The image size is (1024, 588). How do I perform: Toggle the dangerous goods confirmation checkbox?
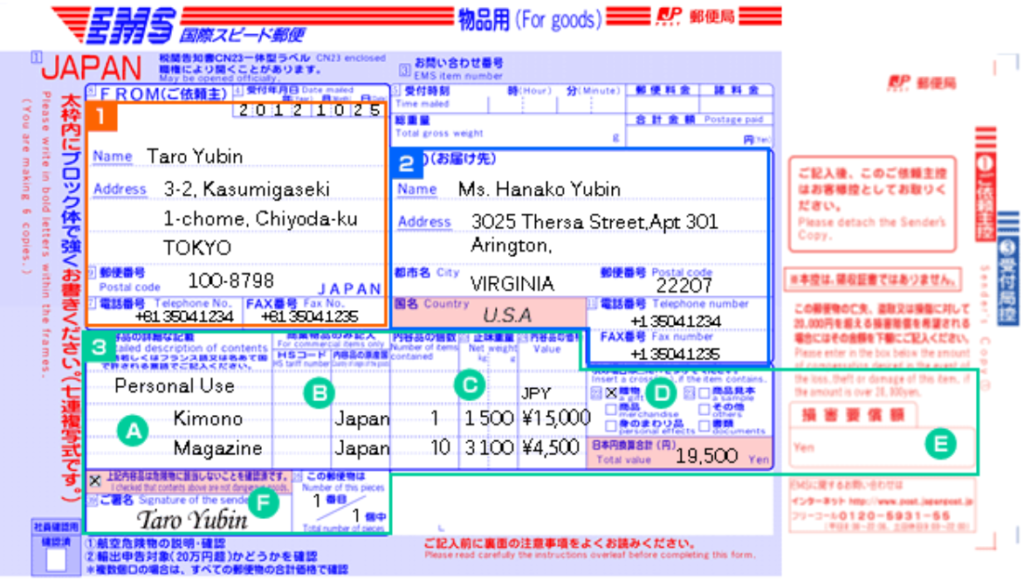click(95, 480)
